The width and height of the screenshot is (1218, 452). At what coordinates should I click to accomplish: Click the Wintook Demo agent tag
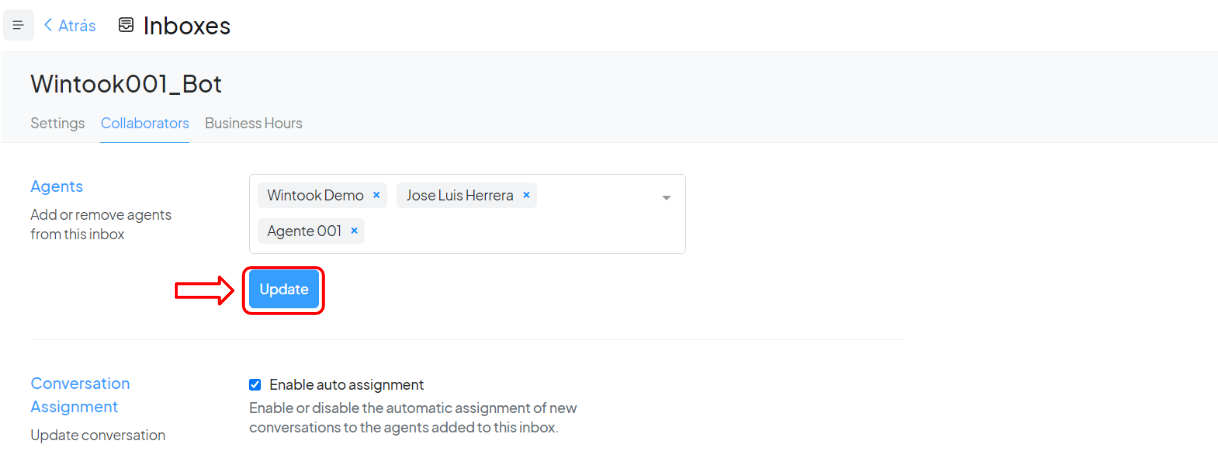[x=315, y=196]
